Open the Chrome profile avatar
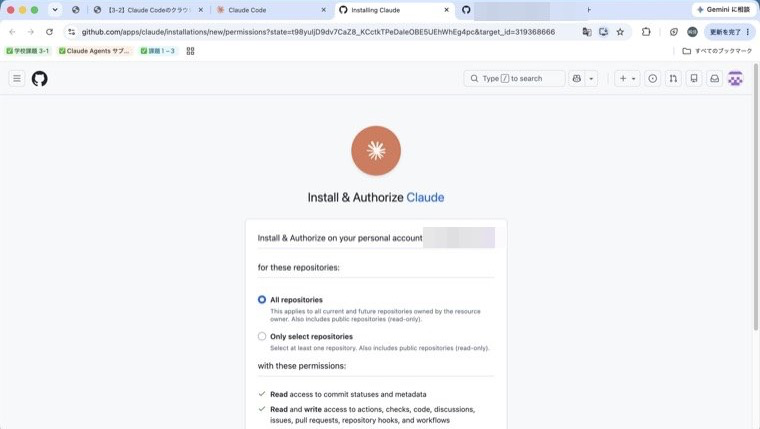 pos(692,32)
